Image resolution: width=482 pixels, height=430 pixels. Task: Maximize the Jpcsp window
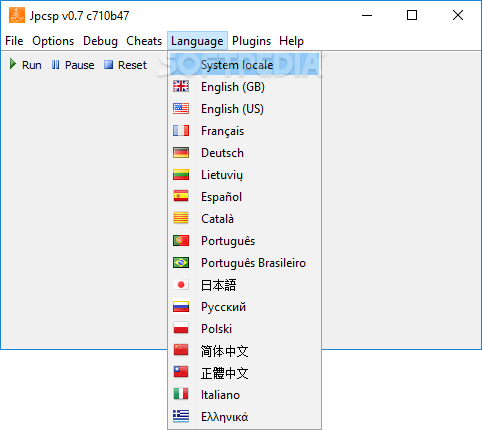(x=412, y=15)
